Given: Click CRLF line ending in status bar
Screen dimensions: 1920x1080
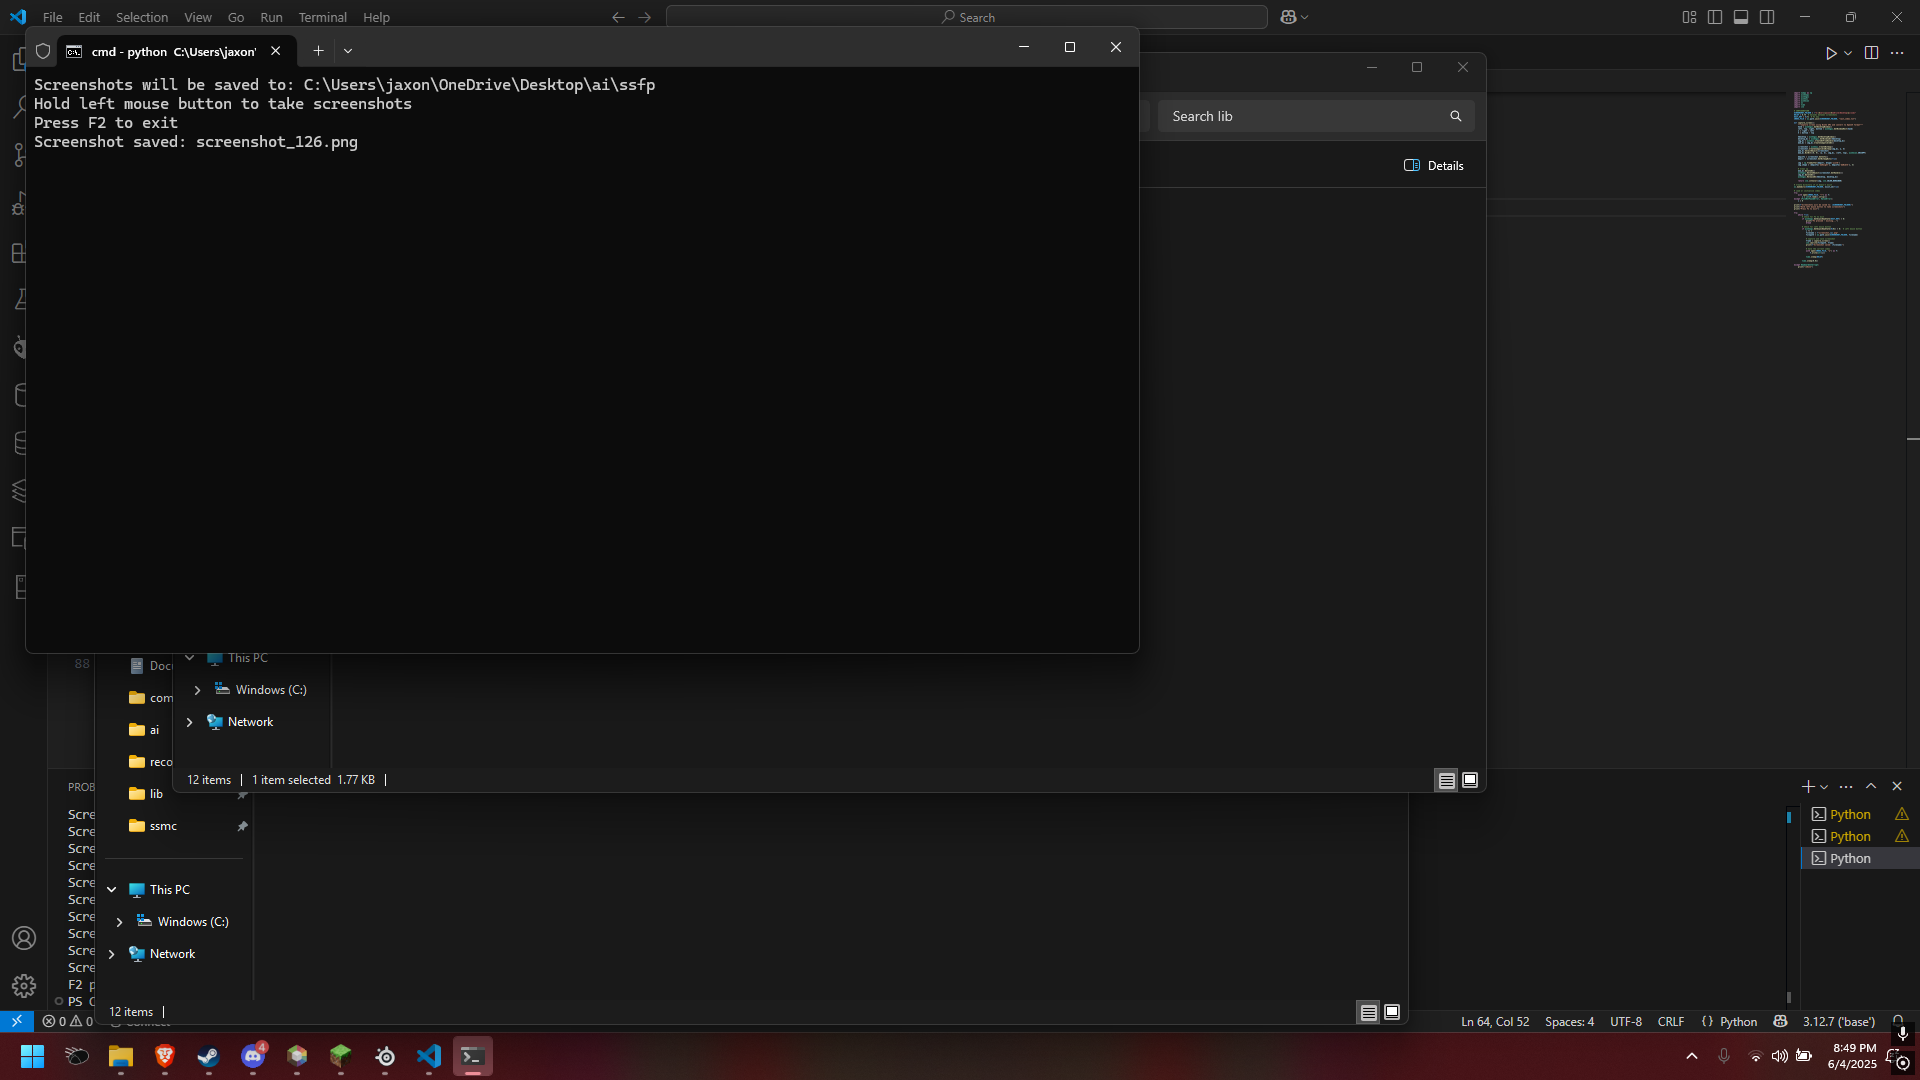Looking at the screenshot, I should (1670, 1021).
